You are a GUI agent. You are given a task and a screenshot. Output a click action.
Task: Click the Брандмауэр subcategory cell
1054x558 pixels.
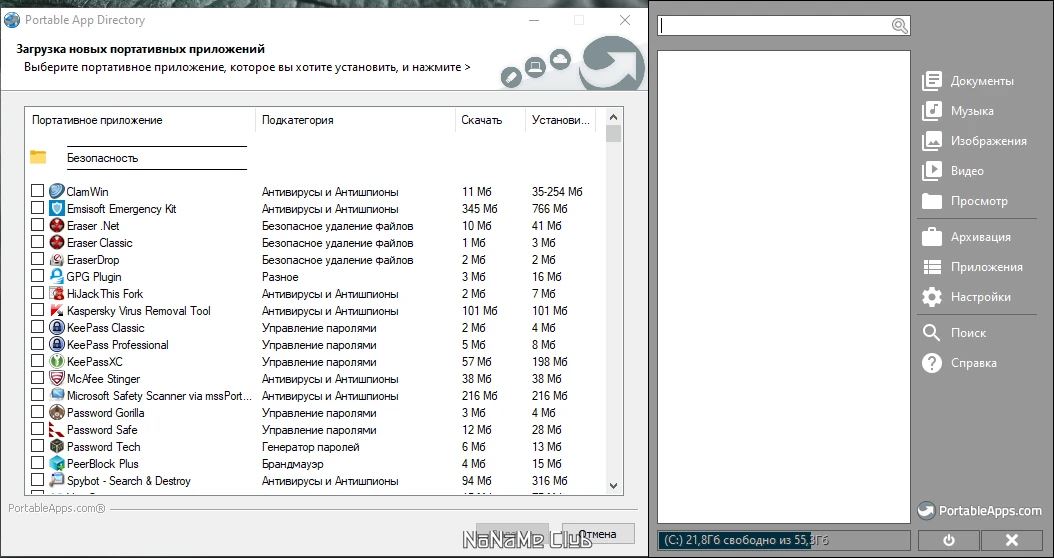(x=292, y=464)
